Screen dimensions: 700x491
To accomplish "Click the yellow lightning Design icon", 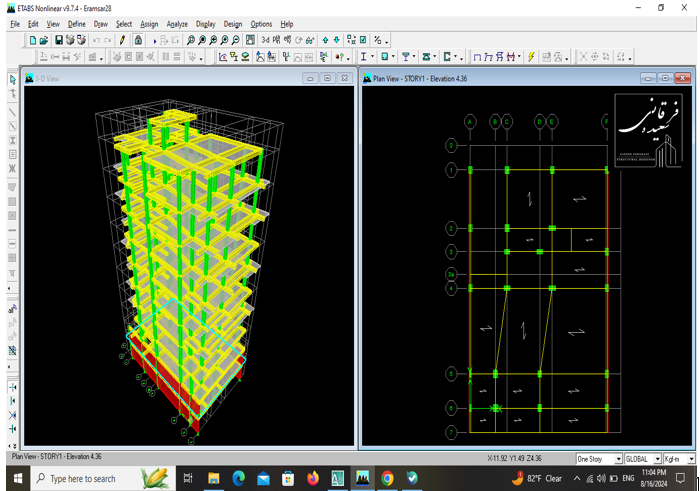I will click(x=531, y=57).
